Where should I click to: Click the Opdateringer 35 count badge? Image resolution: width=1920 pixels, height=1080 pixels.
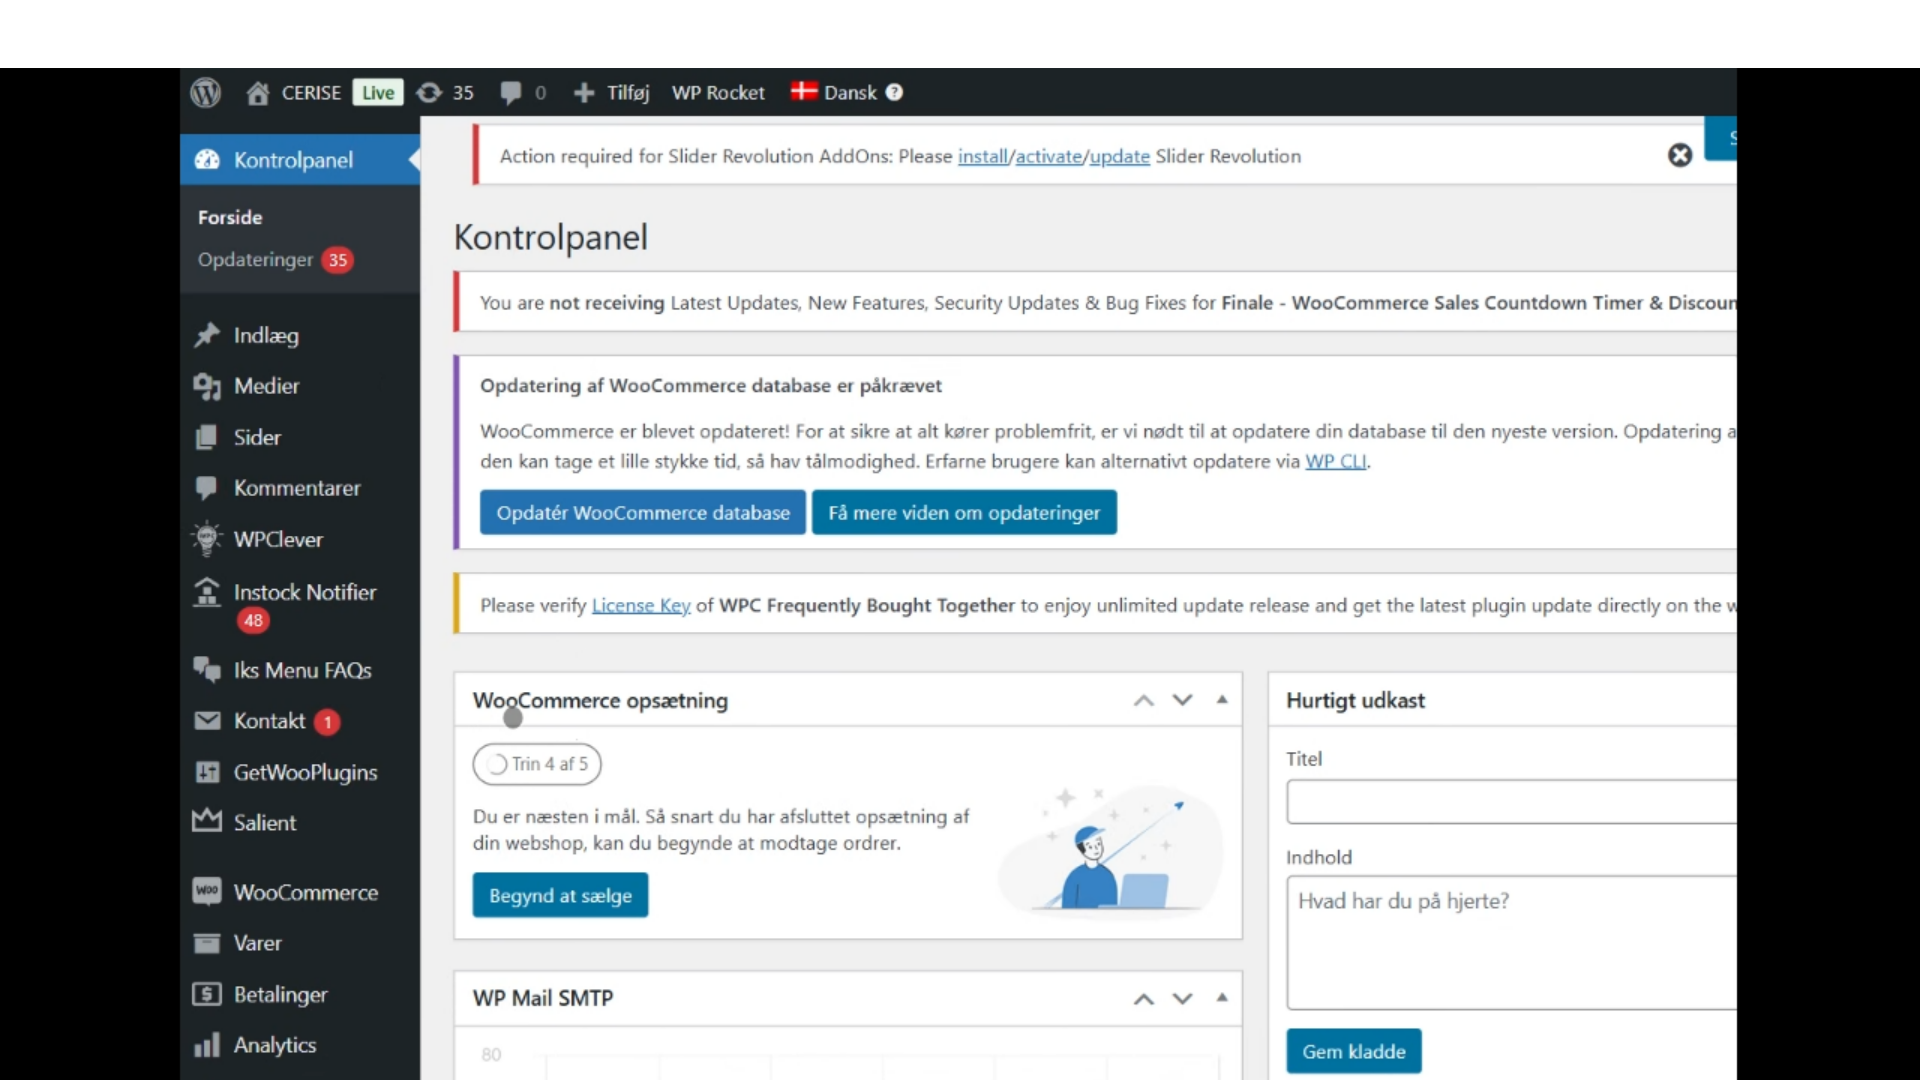pyautogui.click(x=338, y=261)
